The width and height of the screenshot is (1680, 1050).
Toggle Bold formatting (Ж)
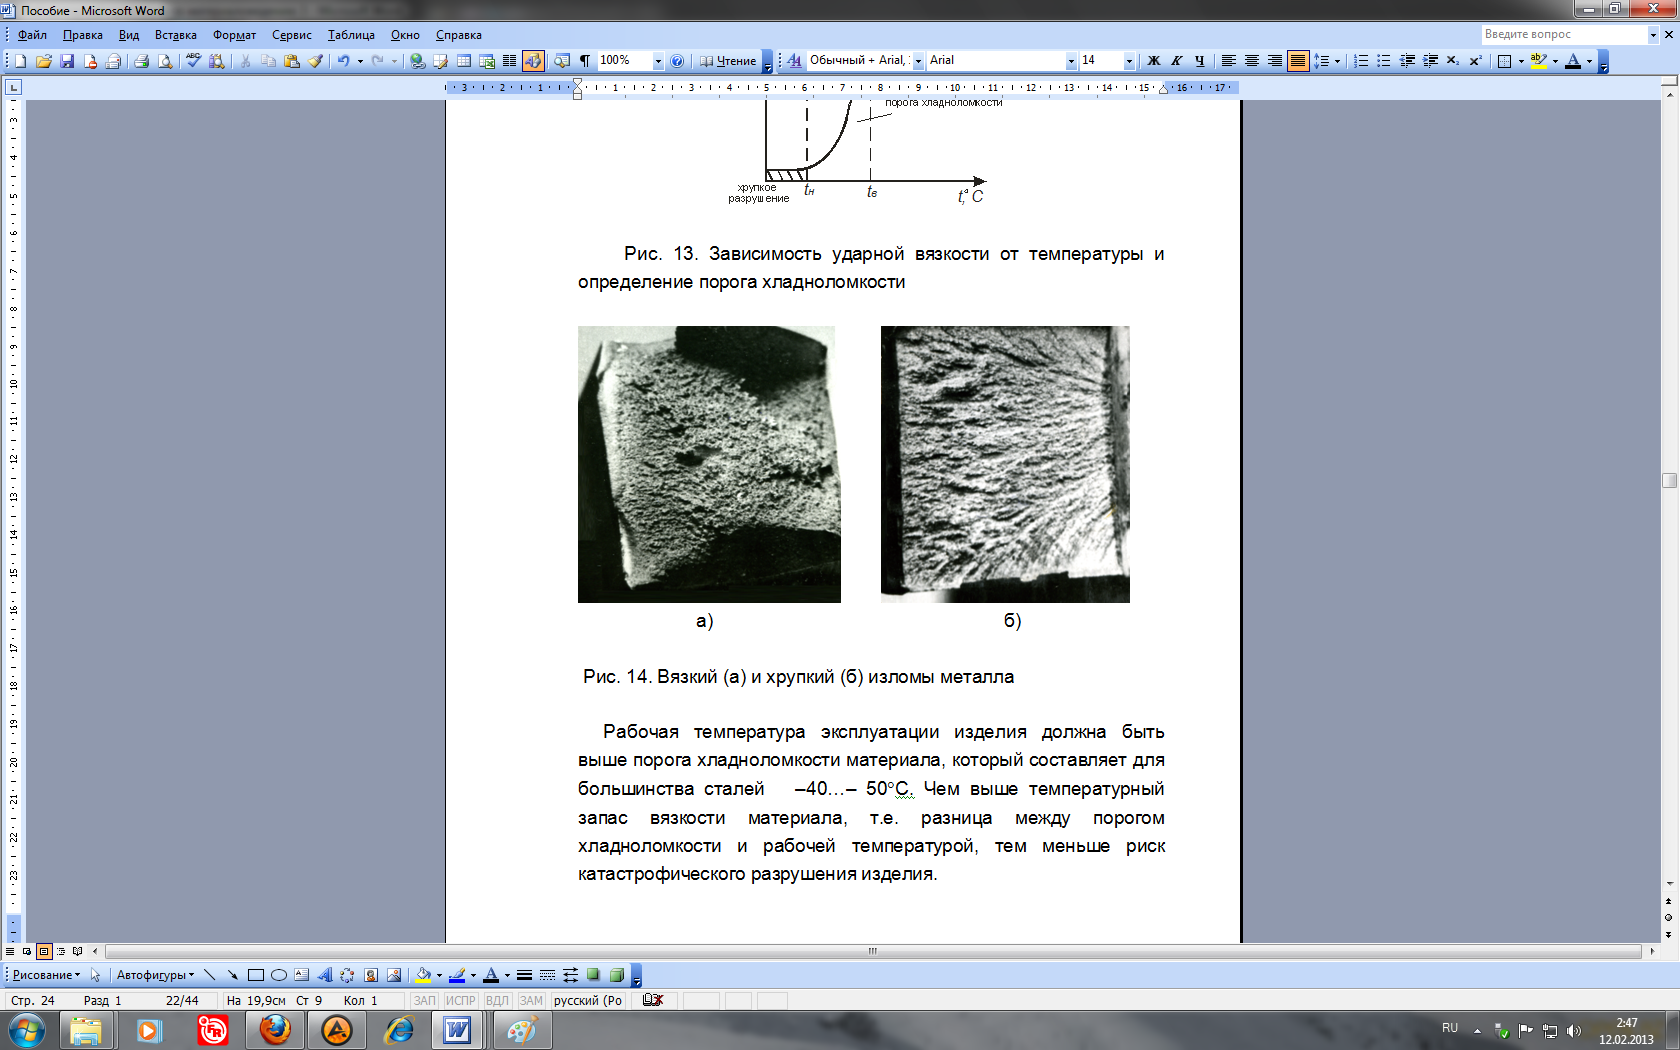pyautogui.click(x=1153, y=61)
